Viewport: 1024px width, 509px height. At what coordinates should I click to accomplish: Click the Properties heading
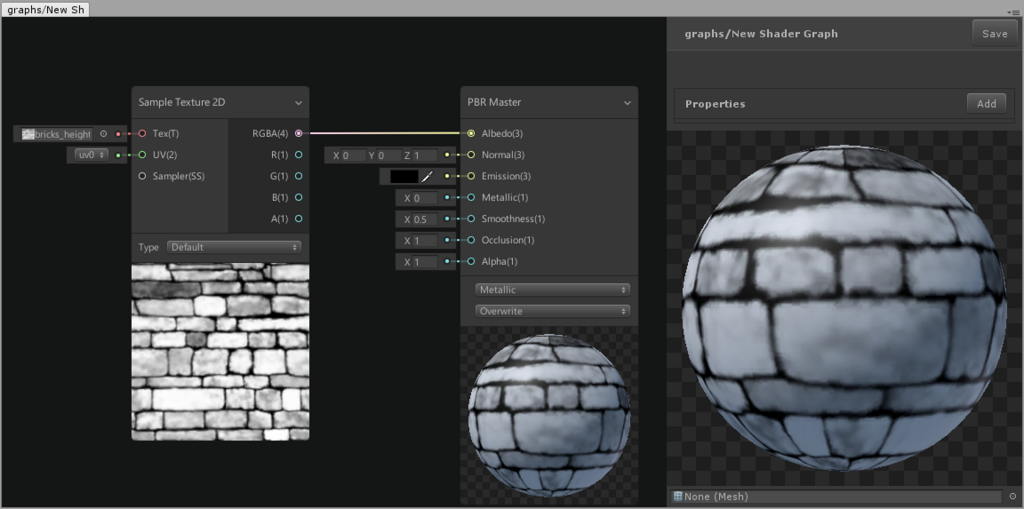pos(715,104)
